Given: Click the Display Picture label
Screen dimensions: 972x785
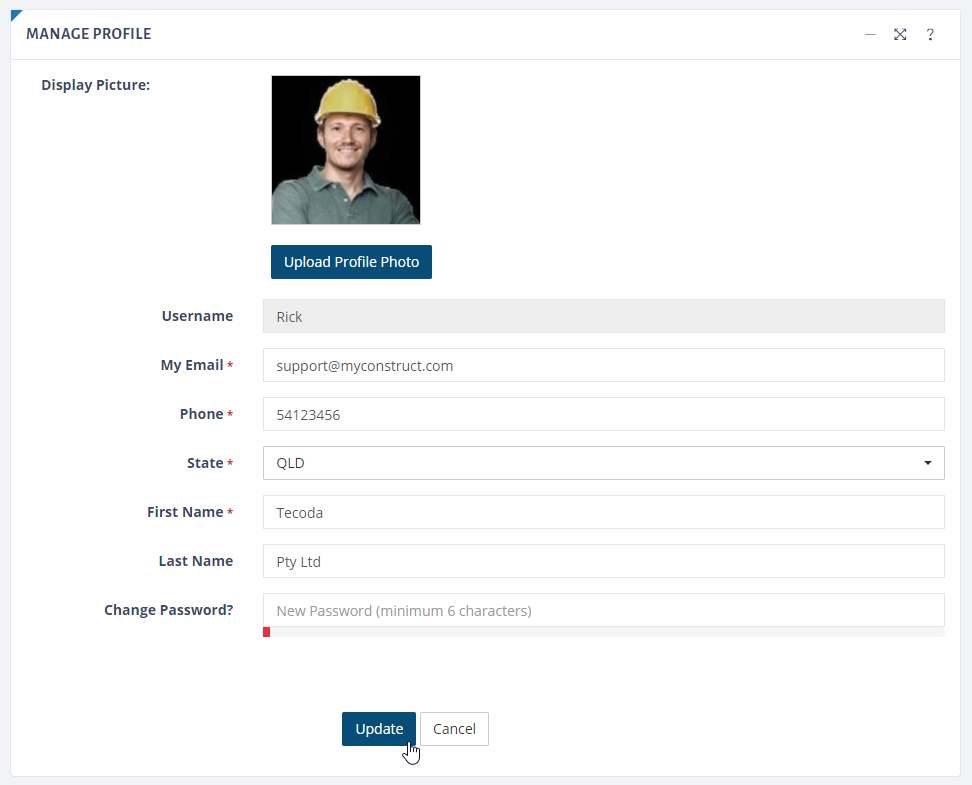Looking at the screenshot, I should [95, 85].
